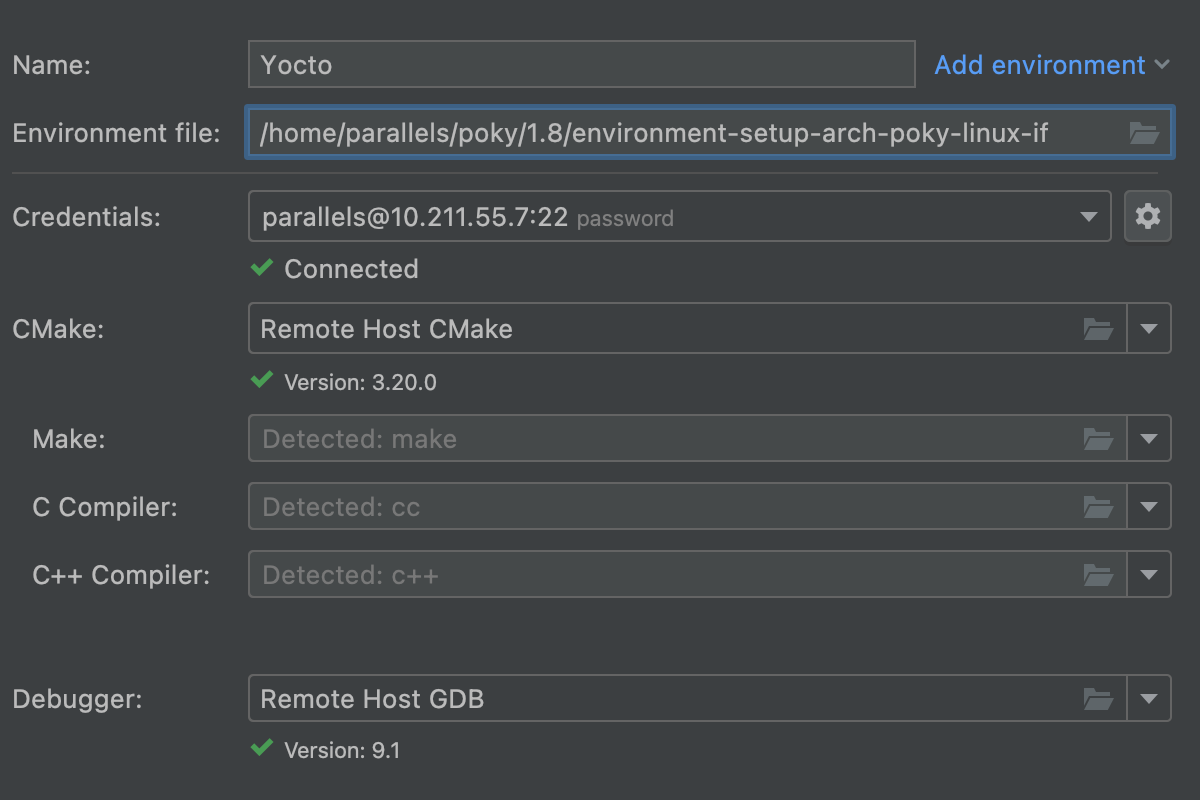Screen dimensions: 1200x800
Task: Expand the C Compiler dropdown arrow
Action: click(1149, 507)
